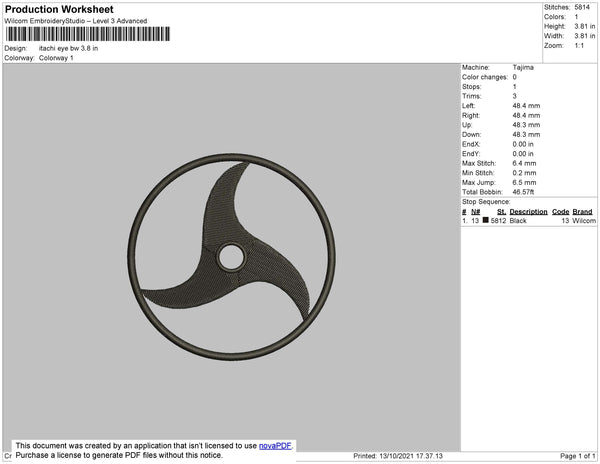Click the Height value 3.81 in
Image resolution: width=600 pixels, height=464 pixels.
coord(585,26)
